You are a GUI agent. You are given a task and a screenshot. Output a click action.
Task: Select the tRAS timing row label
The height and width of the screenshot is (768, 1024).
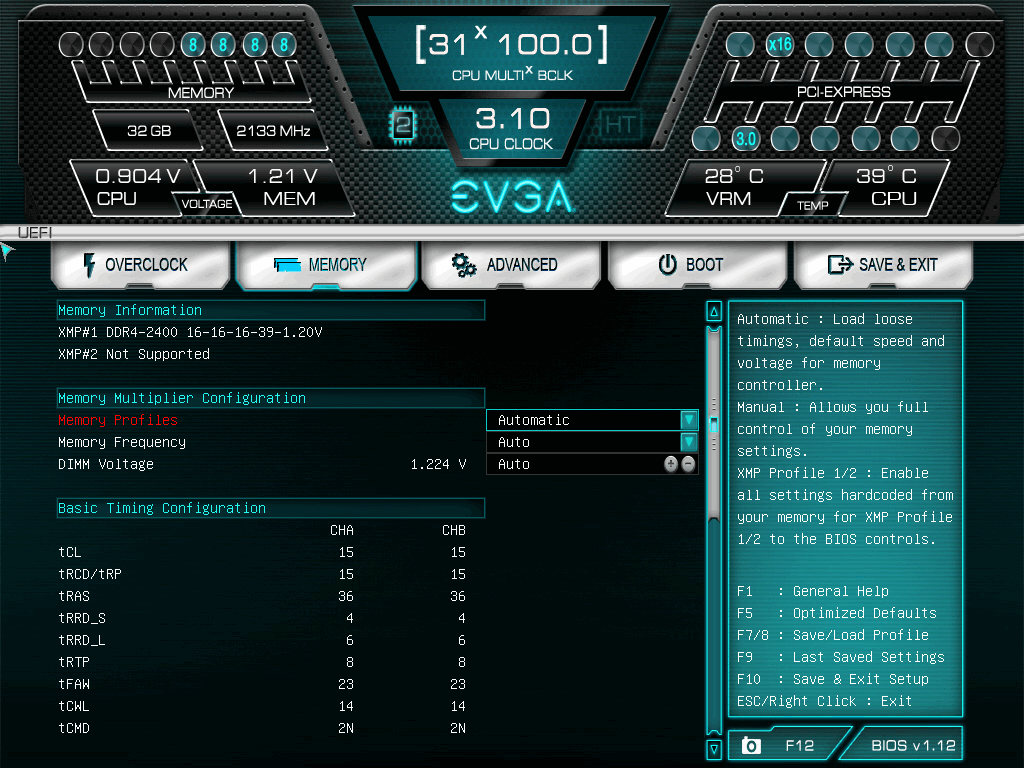74,596
